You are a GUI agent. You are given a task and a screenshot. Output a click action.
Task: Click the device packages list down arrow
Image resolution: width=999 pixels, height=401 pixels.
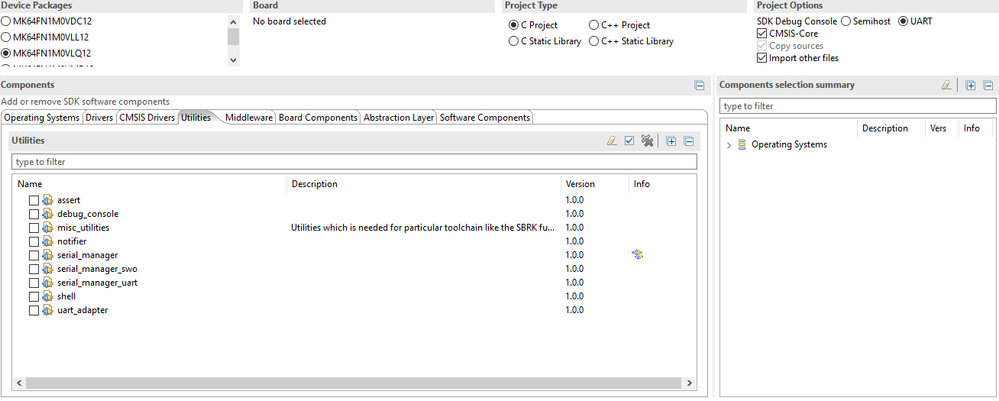click(233, 60)
